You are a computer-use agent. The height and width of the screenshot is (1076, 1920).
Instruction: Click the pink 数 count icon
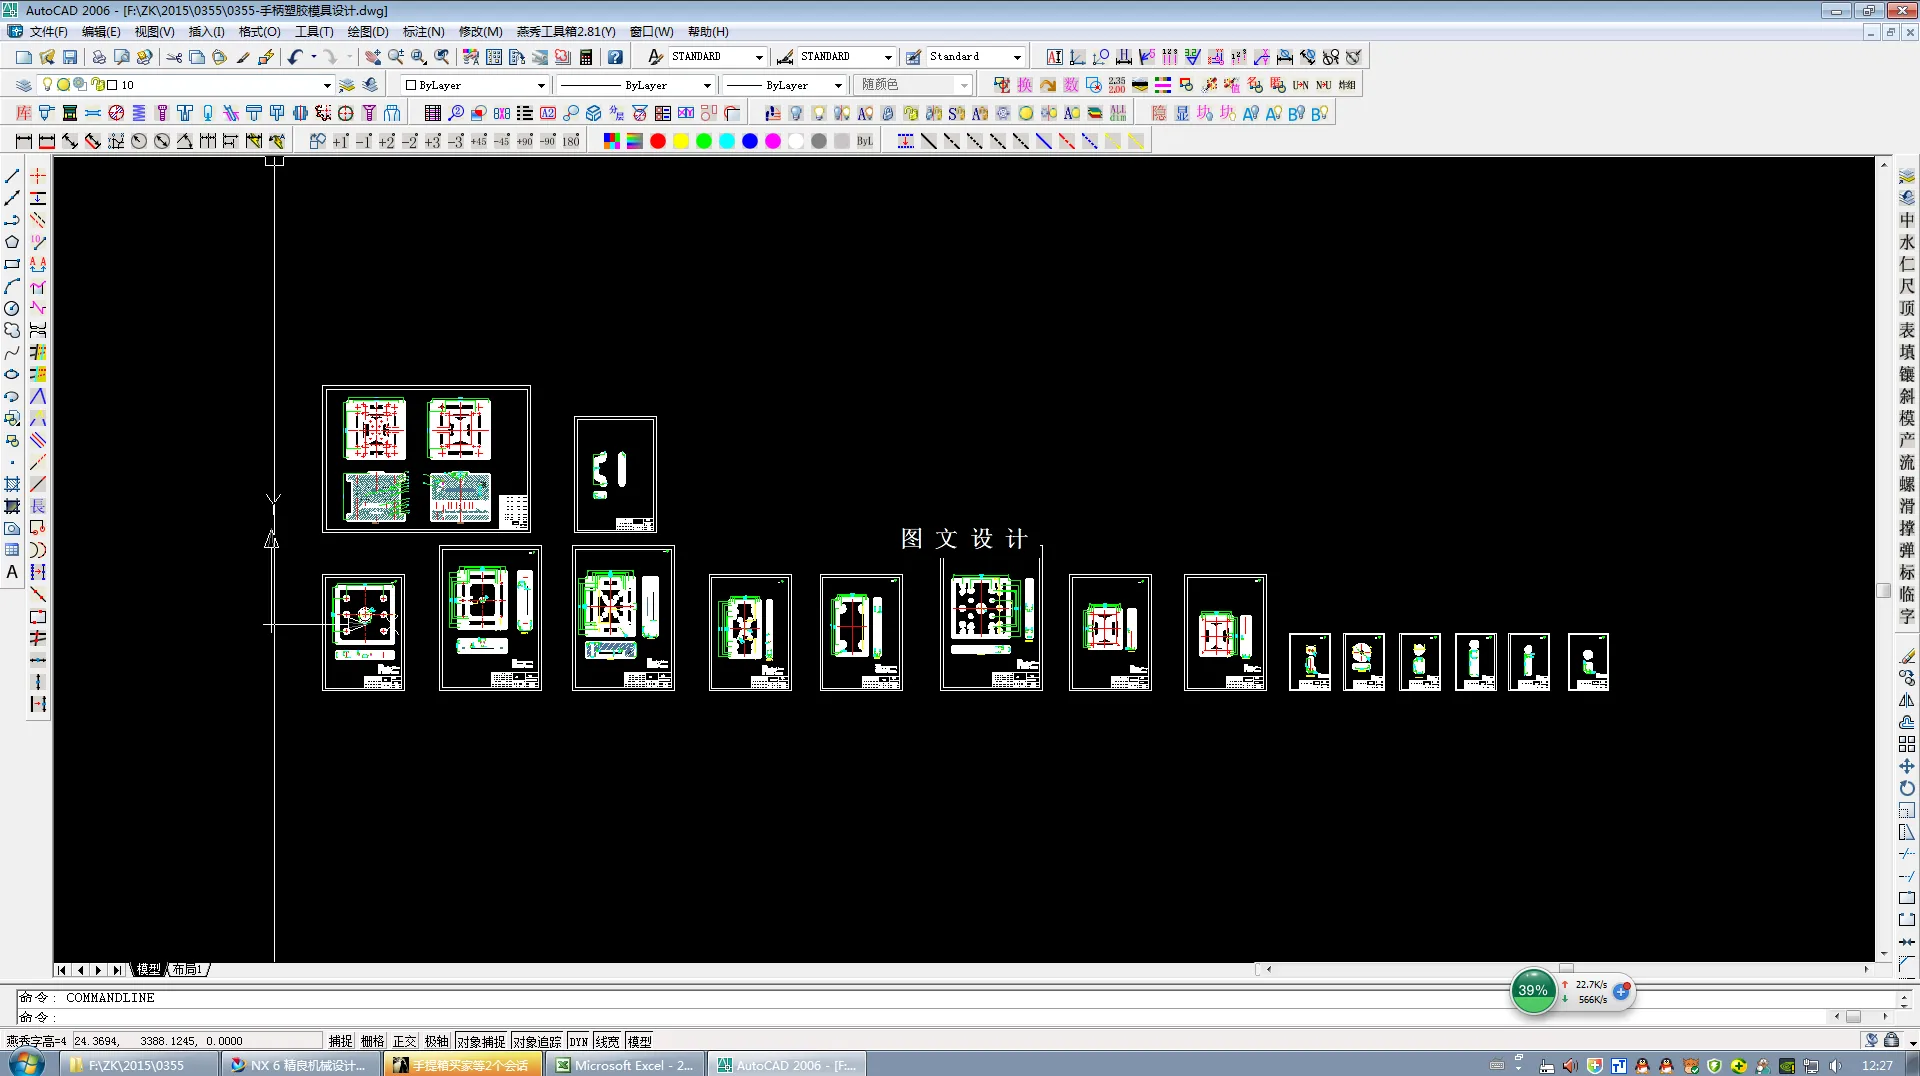point(1071,85)
